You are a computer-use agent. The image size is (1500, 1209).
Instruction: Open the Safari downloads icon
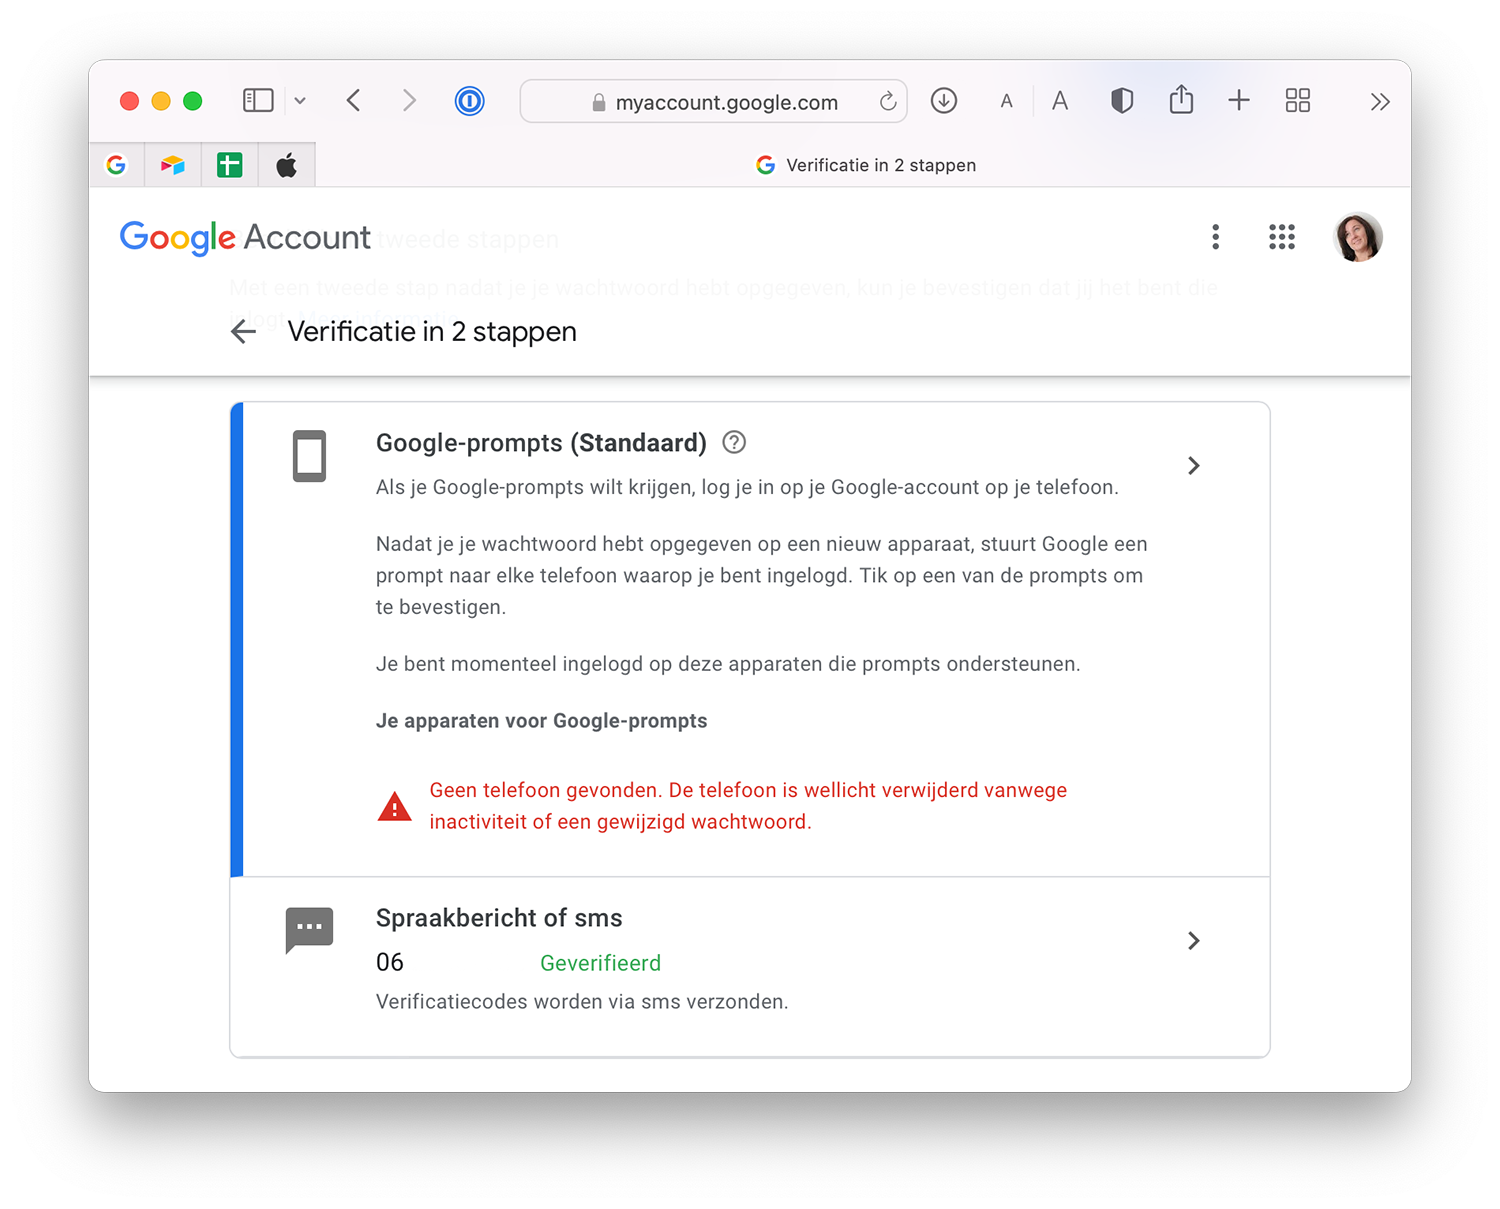tap(943, 101)
